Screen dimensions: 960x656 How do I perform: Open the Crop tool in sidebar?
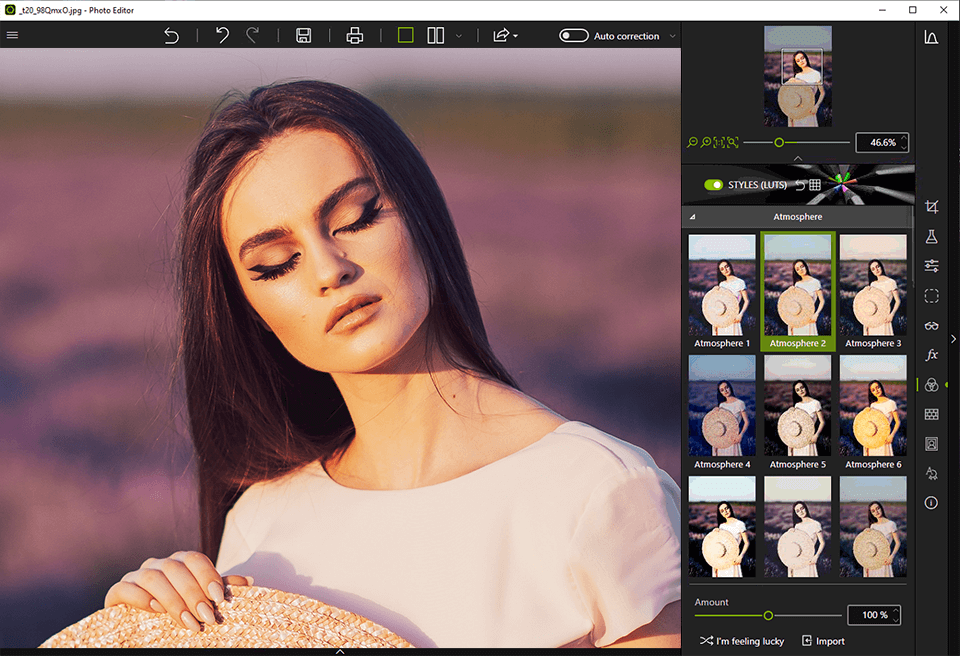pos(931,207)
